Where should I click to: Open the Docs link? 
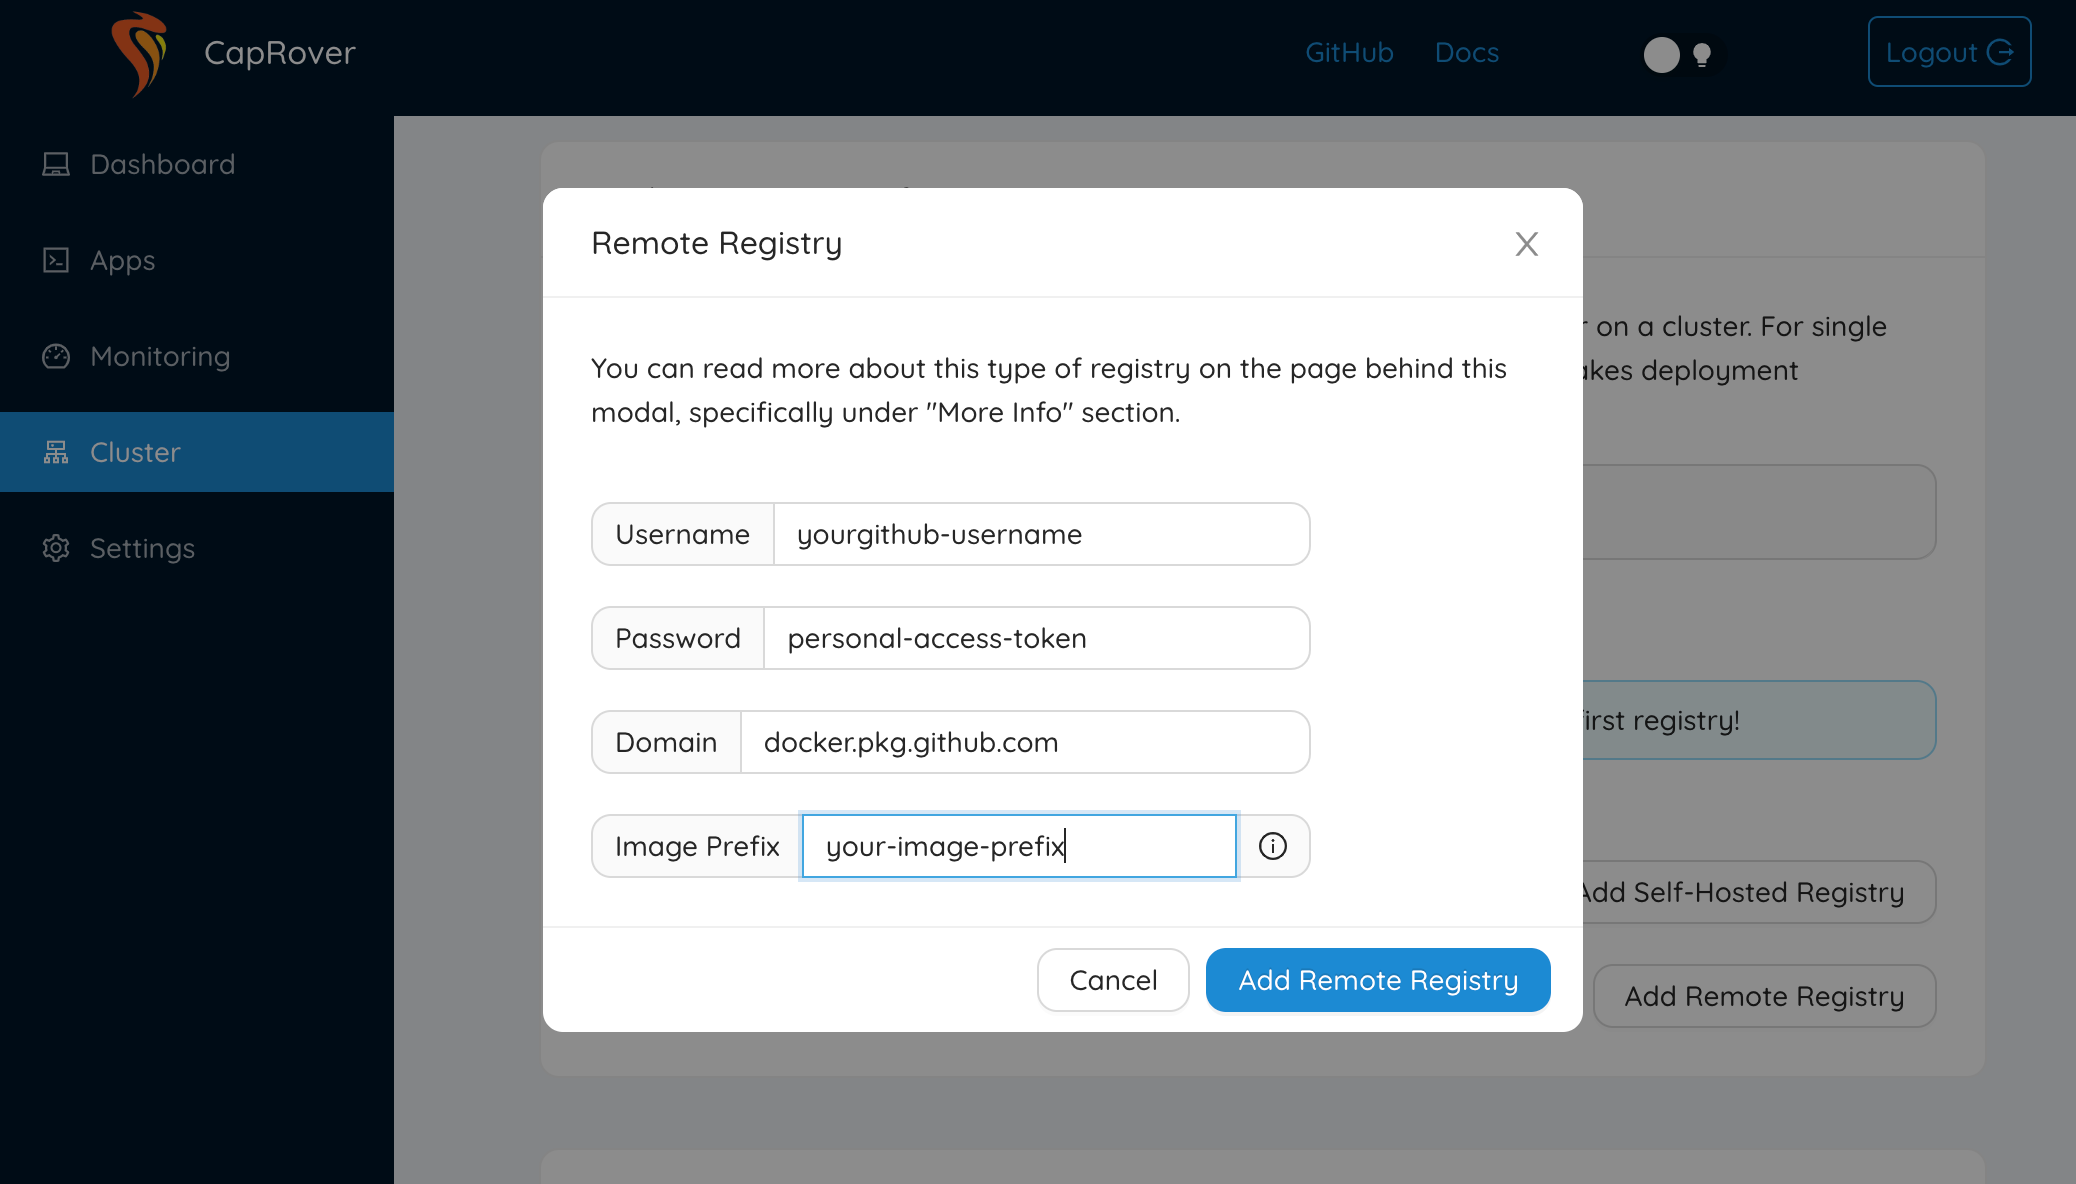pos(1466,52)
